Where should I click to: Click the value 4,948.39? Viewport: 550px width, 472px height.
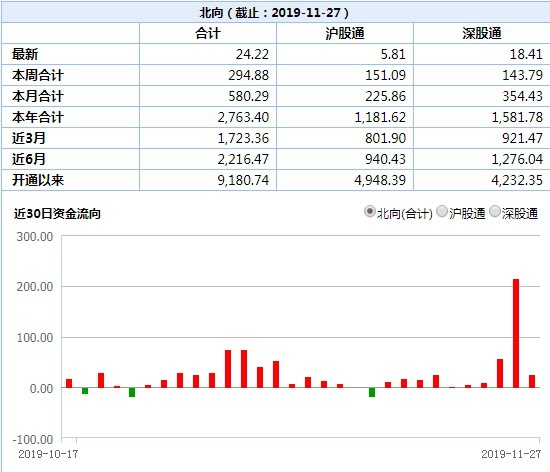[380, 180]
